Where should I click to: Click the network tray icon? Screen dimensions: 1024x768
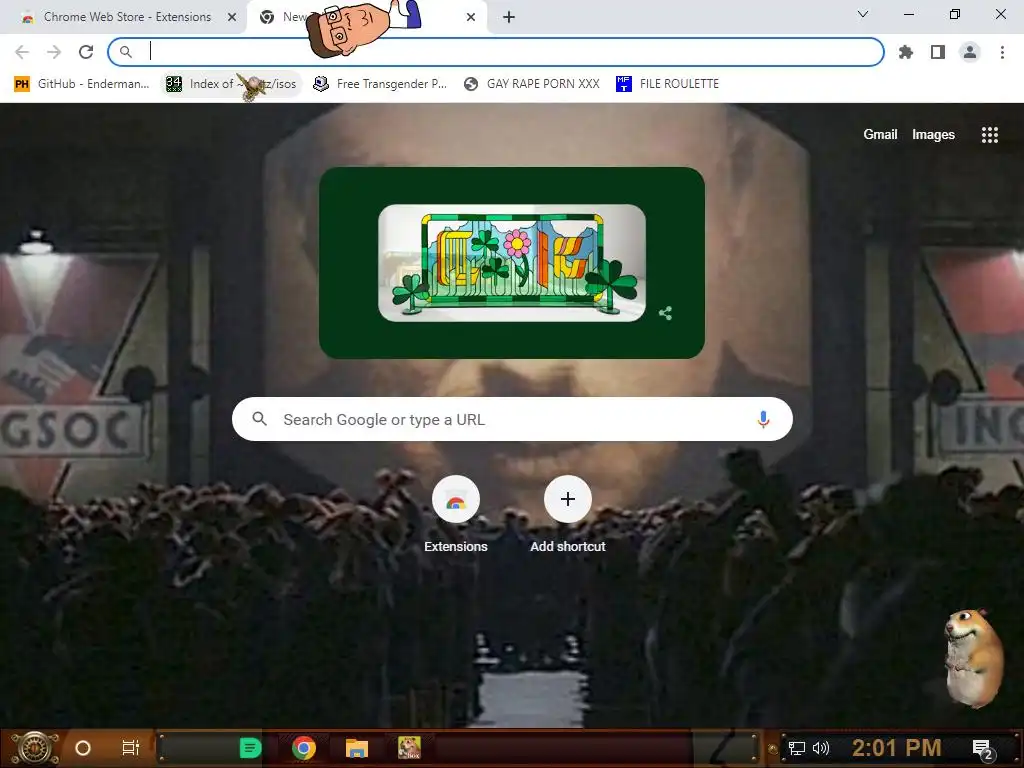coord(797,748)
